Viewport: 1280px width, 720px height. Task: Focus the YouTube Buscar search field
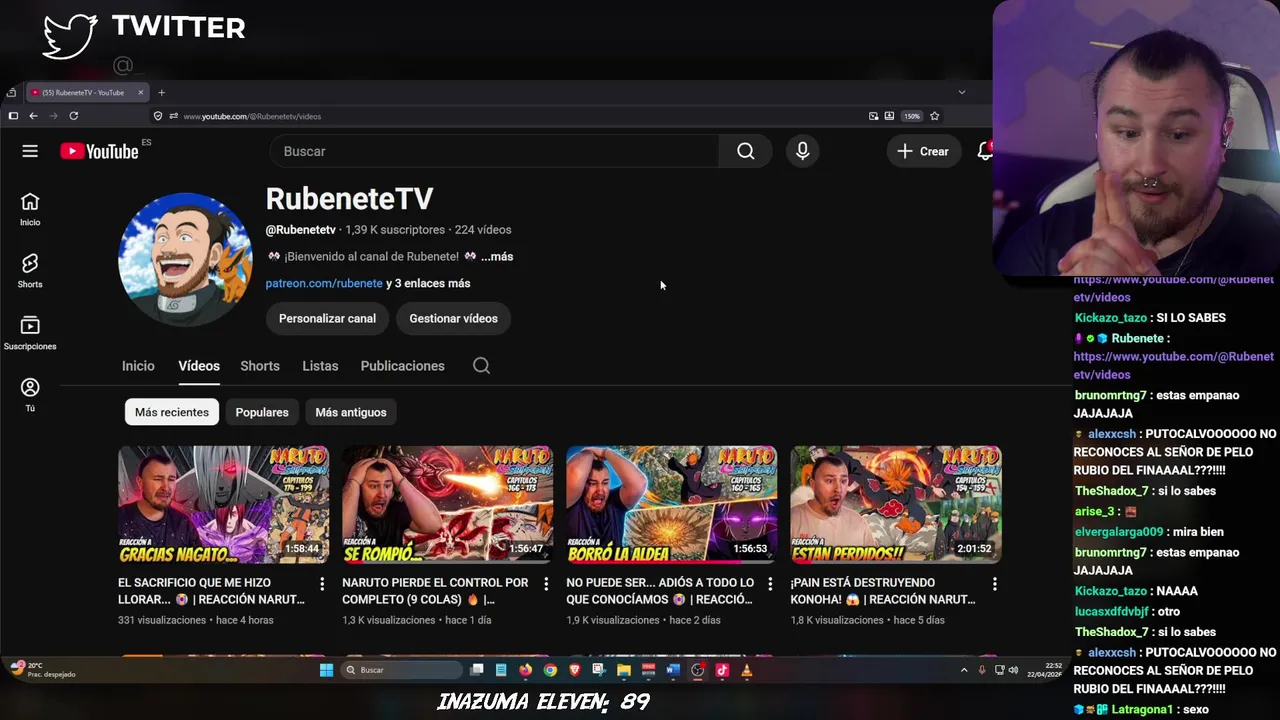click(495, 151)
